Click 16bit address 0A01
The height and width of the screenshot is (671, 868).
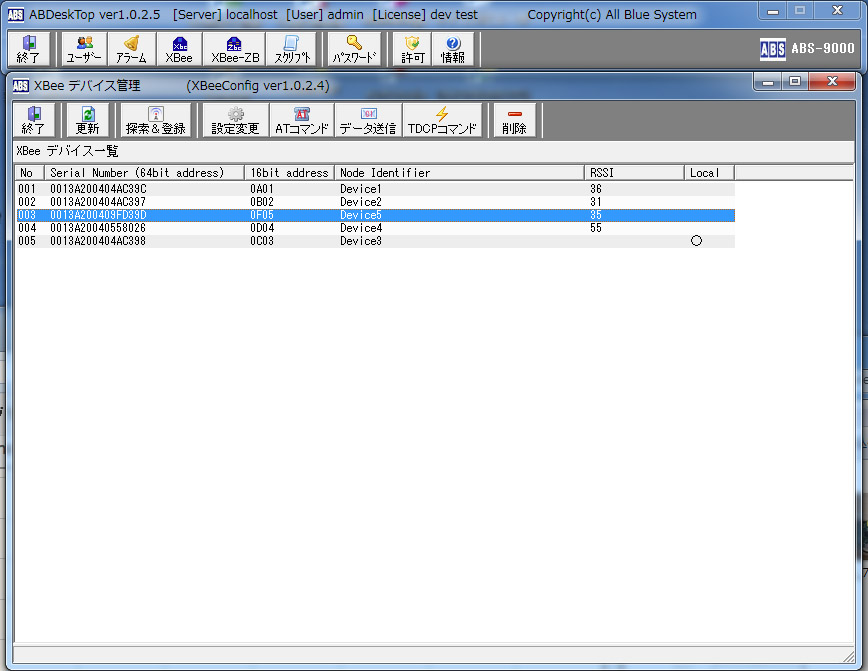point(262,189)
